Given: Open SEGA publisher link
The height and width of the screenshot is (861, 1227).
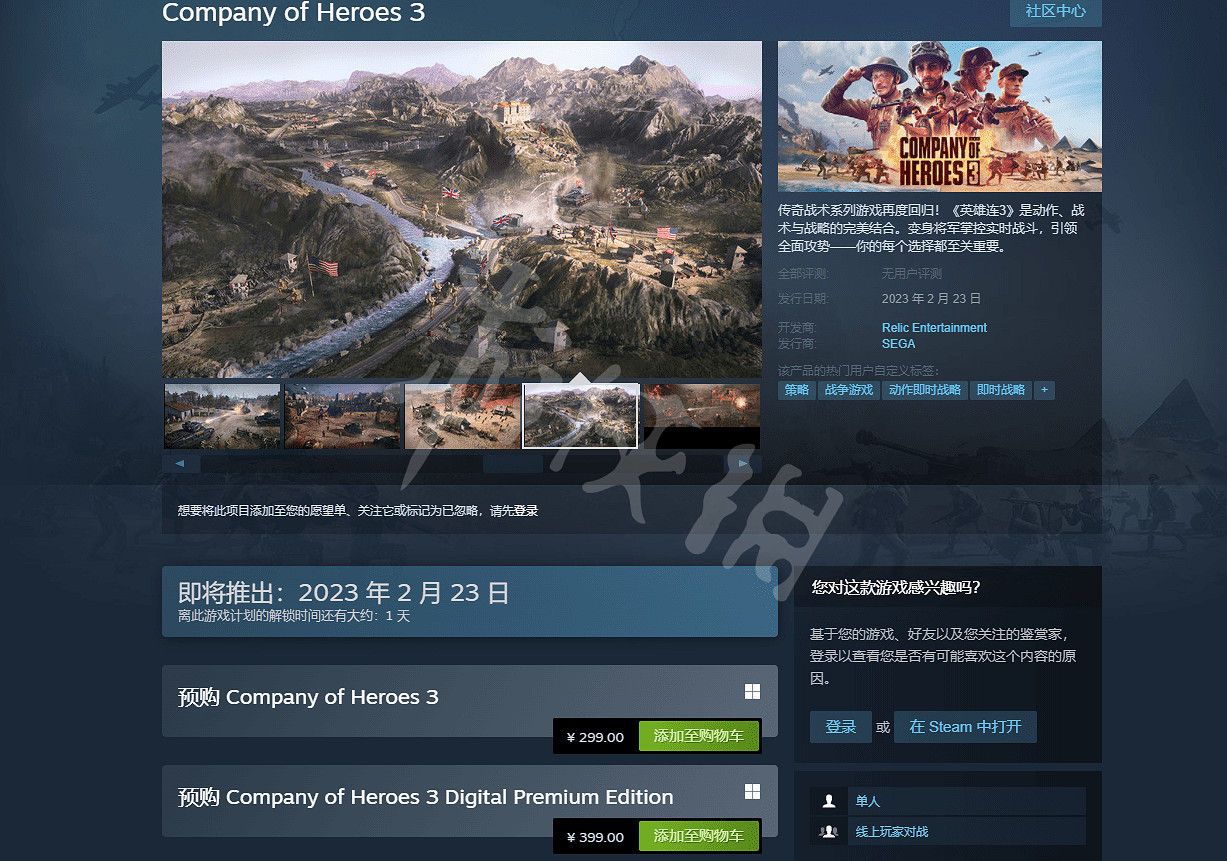Looking at the screenshot, I should (x=898, y=344).
